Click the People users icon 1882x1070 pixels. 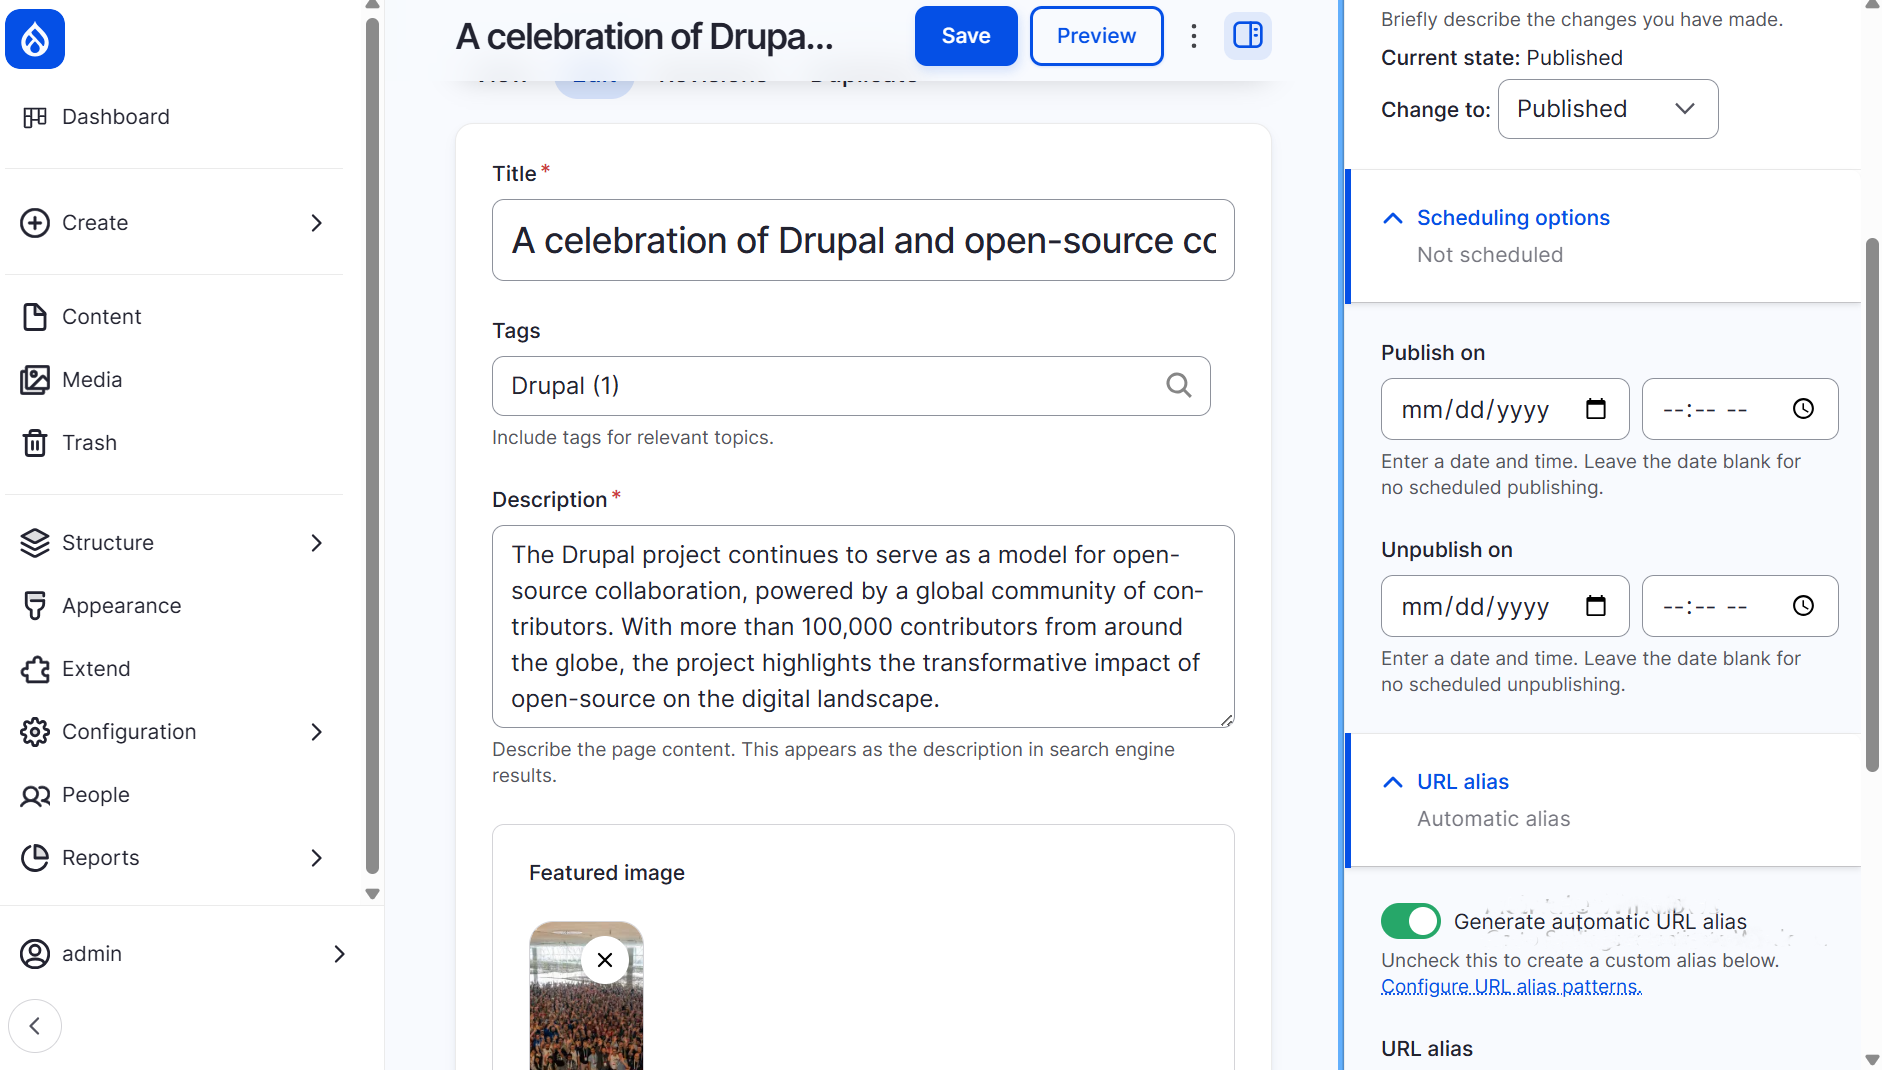pos(35,795)
